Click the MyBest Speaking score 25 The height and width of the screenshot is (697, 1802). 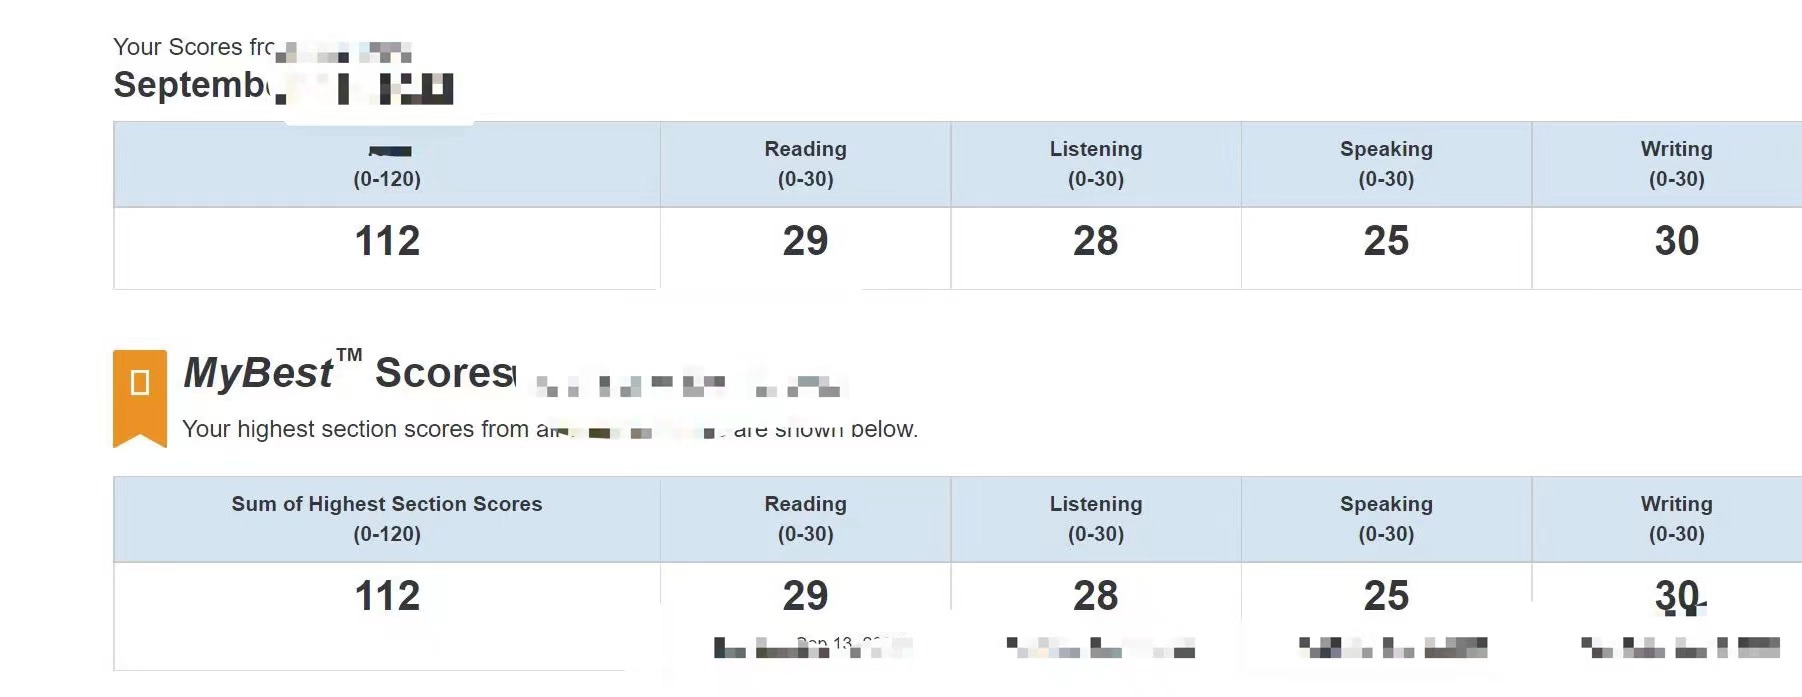(x=1386, y=596)
